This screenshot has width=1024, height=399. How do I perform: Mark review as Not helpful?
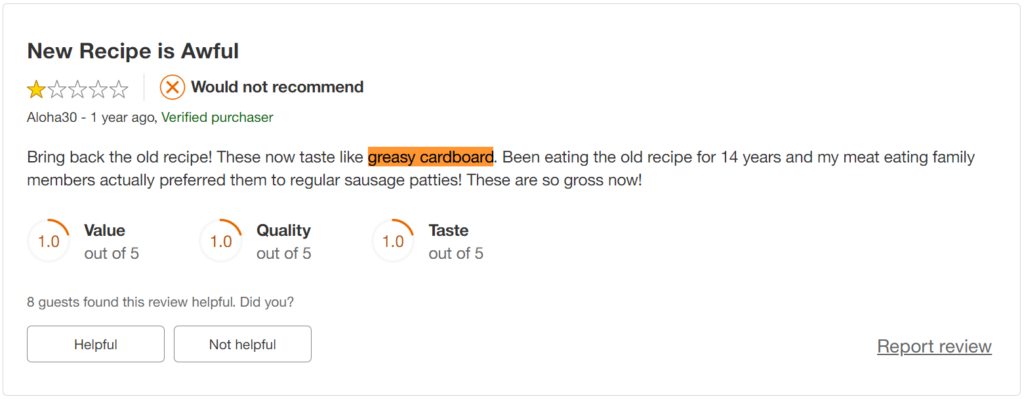242,344
